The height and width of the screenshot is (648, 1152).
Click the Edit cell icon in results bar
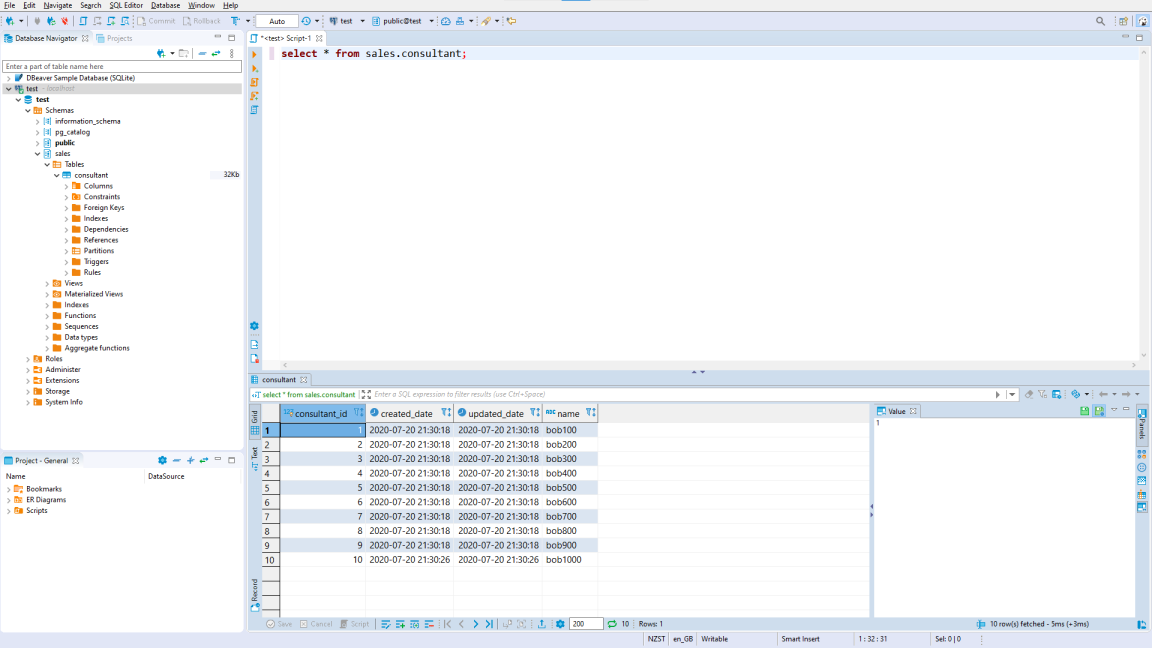(x=386, y=624)
